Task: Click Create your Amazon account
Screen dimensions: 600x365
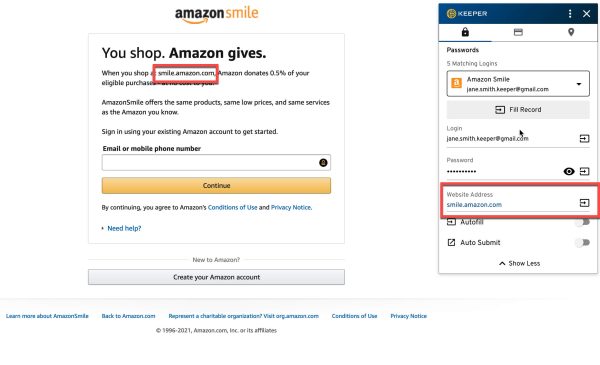Action: (216, 277)
